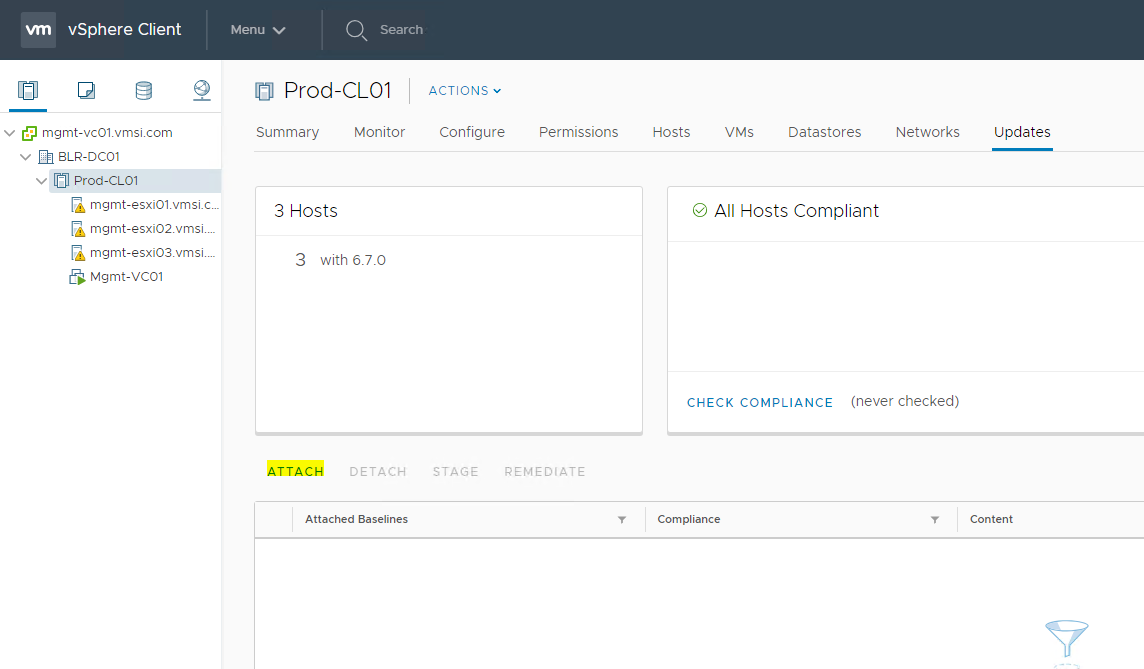This screenshot has width=1144, height=669.
Task: Select host mgmt-esxi01.vmsi.c... in the tree
Action: [154, 205]
